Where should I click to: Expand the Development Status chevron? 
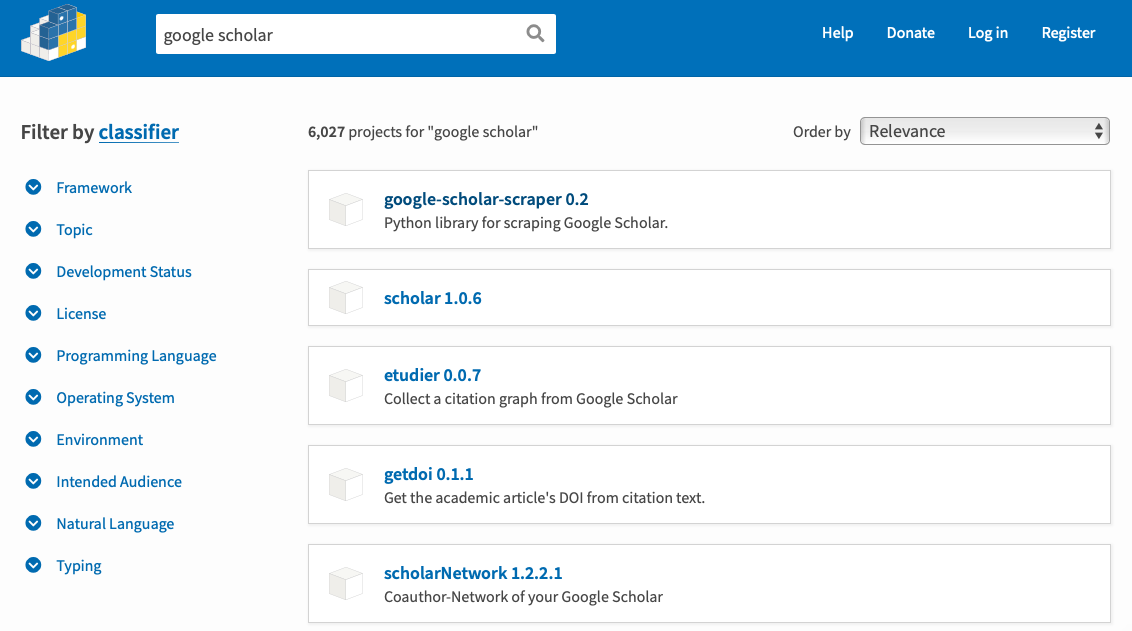point(33,271)
